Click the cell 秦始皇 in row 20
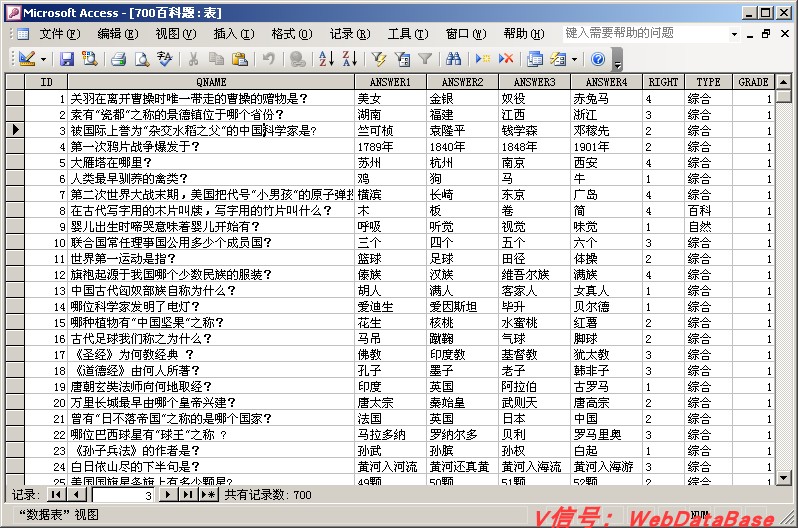 click(x=463, y=403)
